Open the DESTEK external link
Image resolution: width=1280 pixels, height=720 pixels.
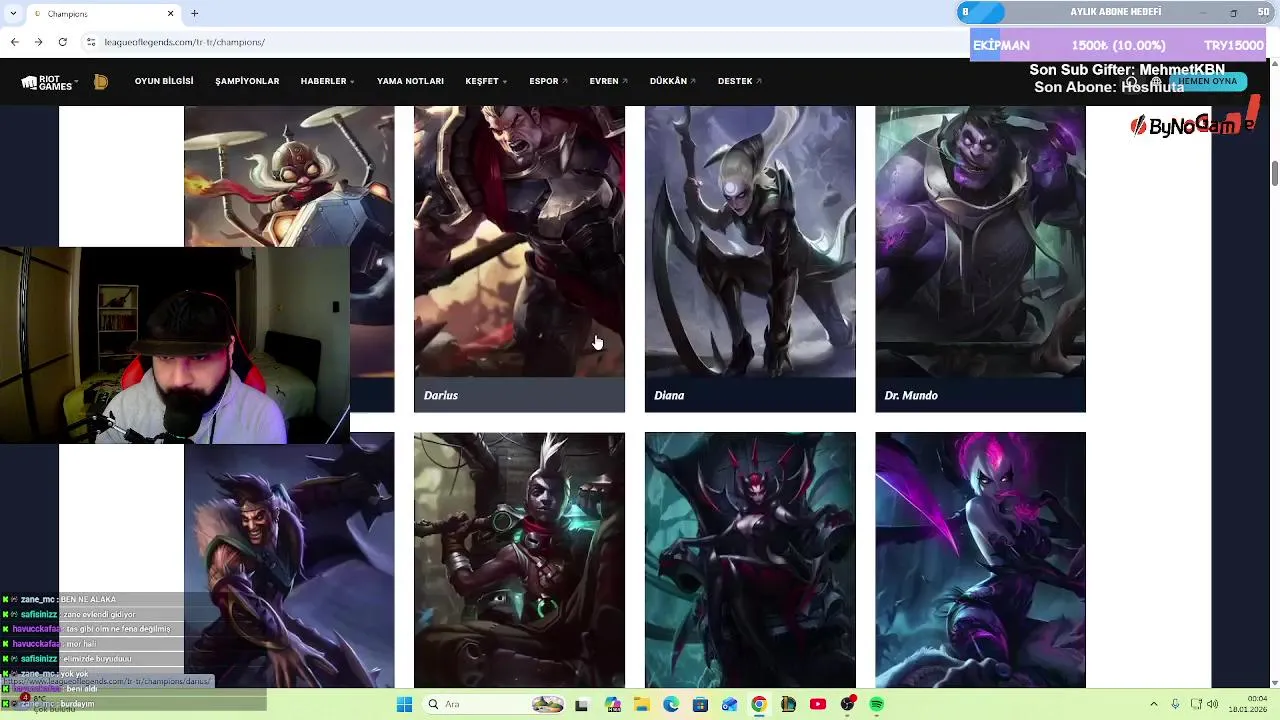(x=739, y=82)
